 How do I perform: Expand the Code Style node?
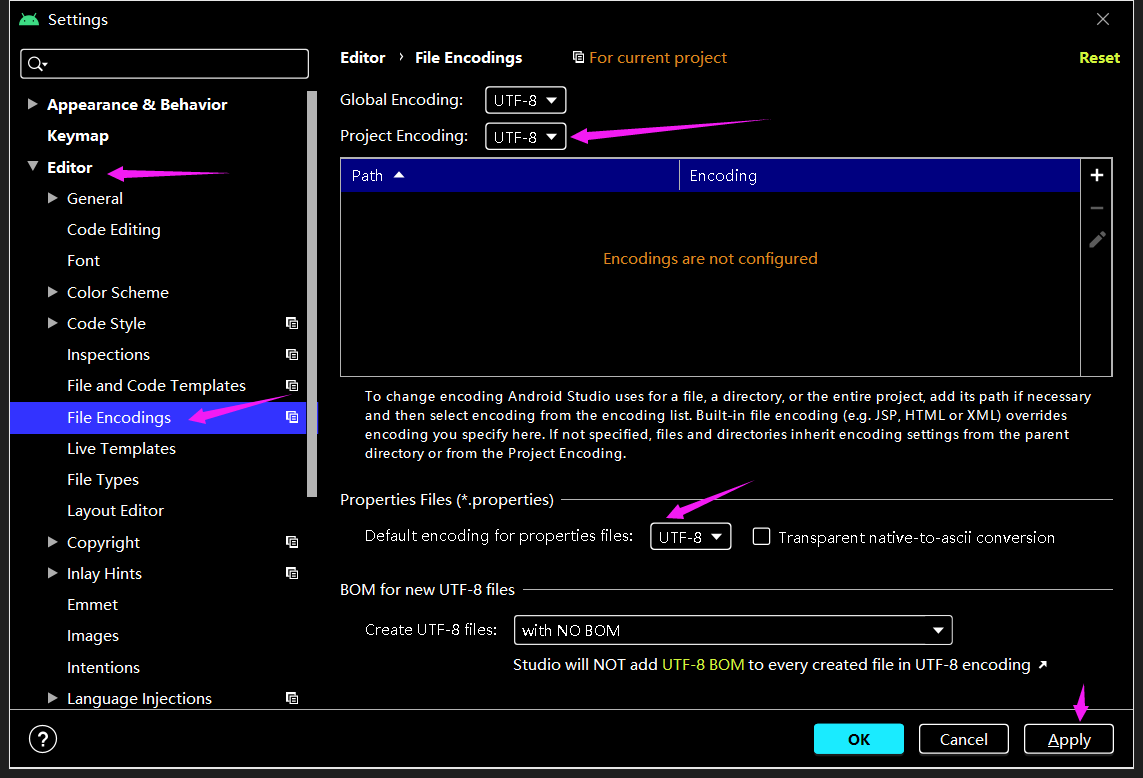52,323
